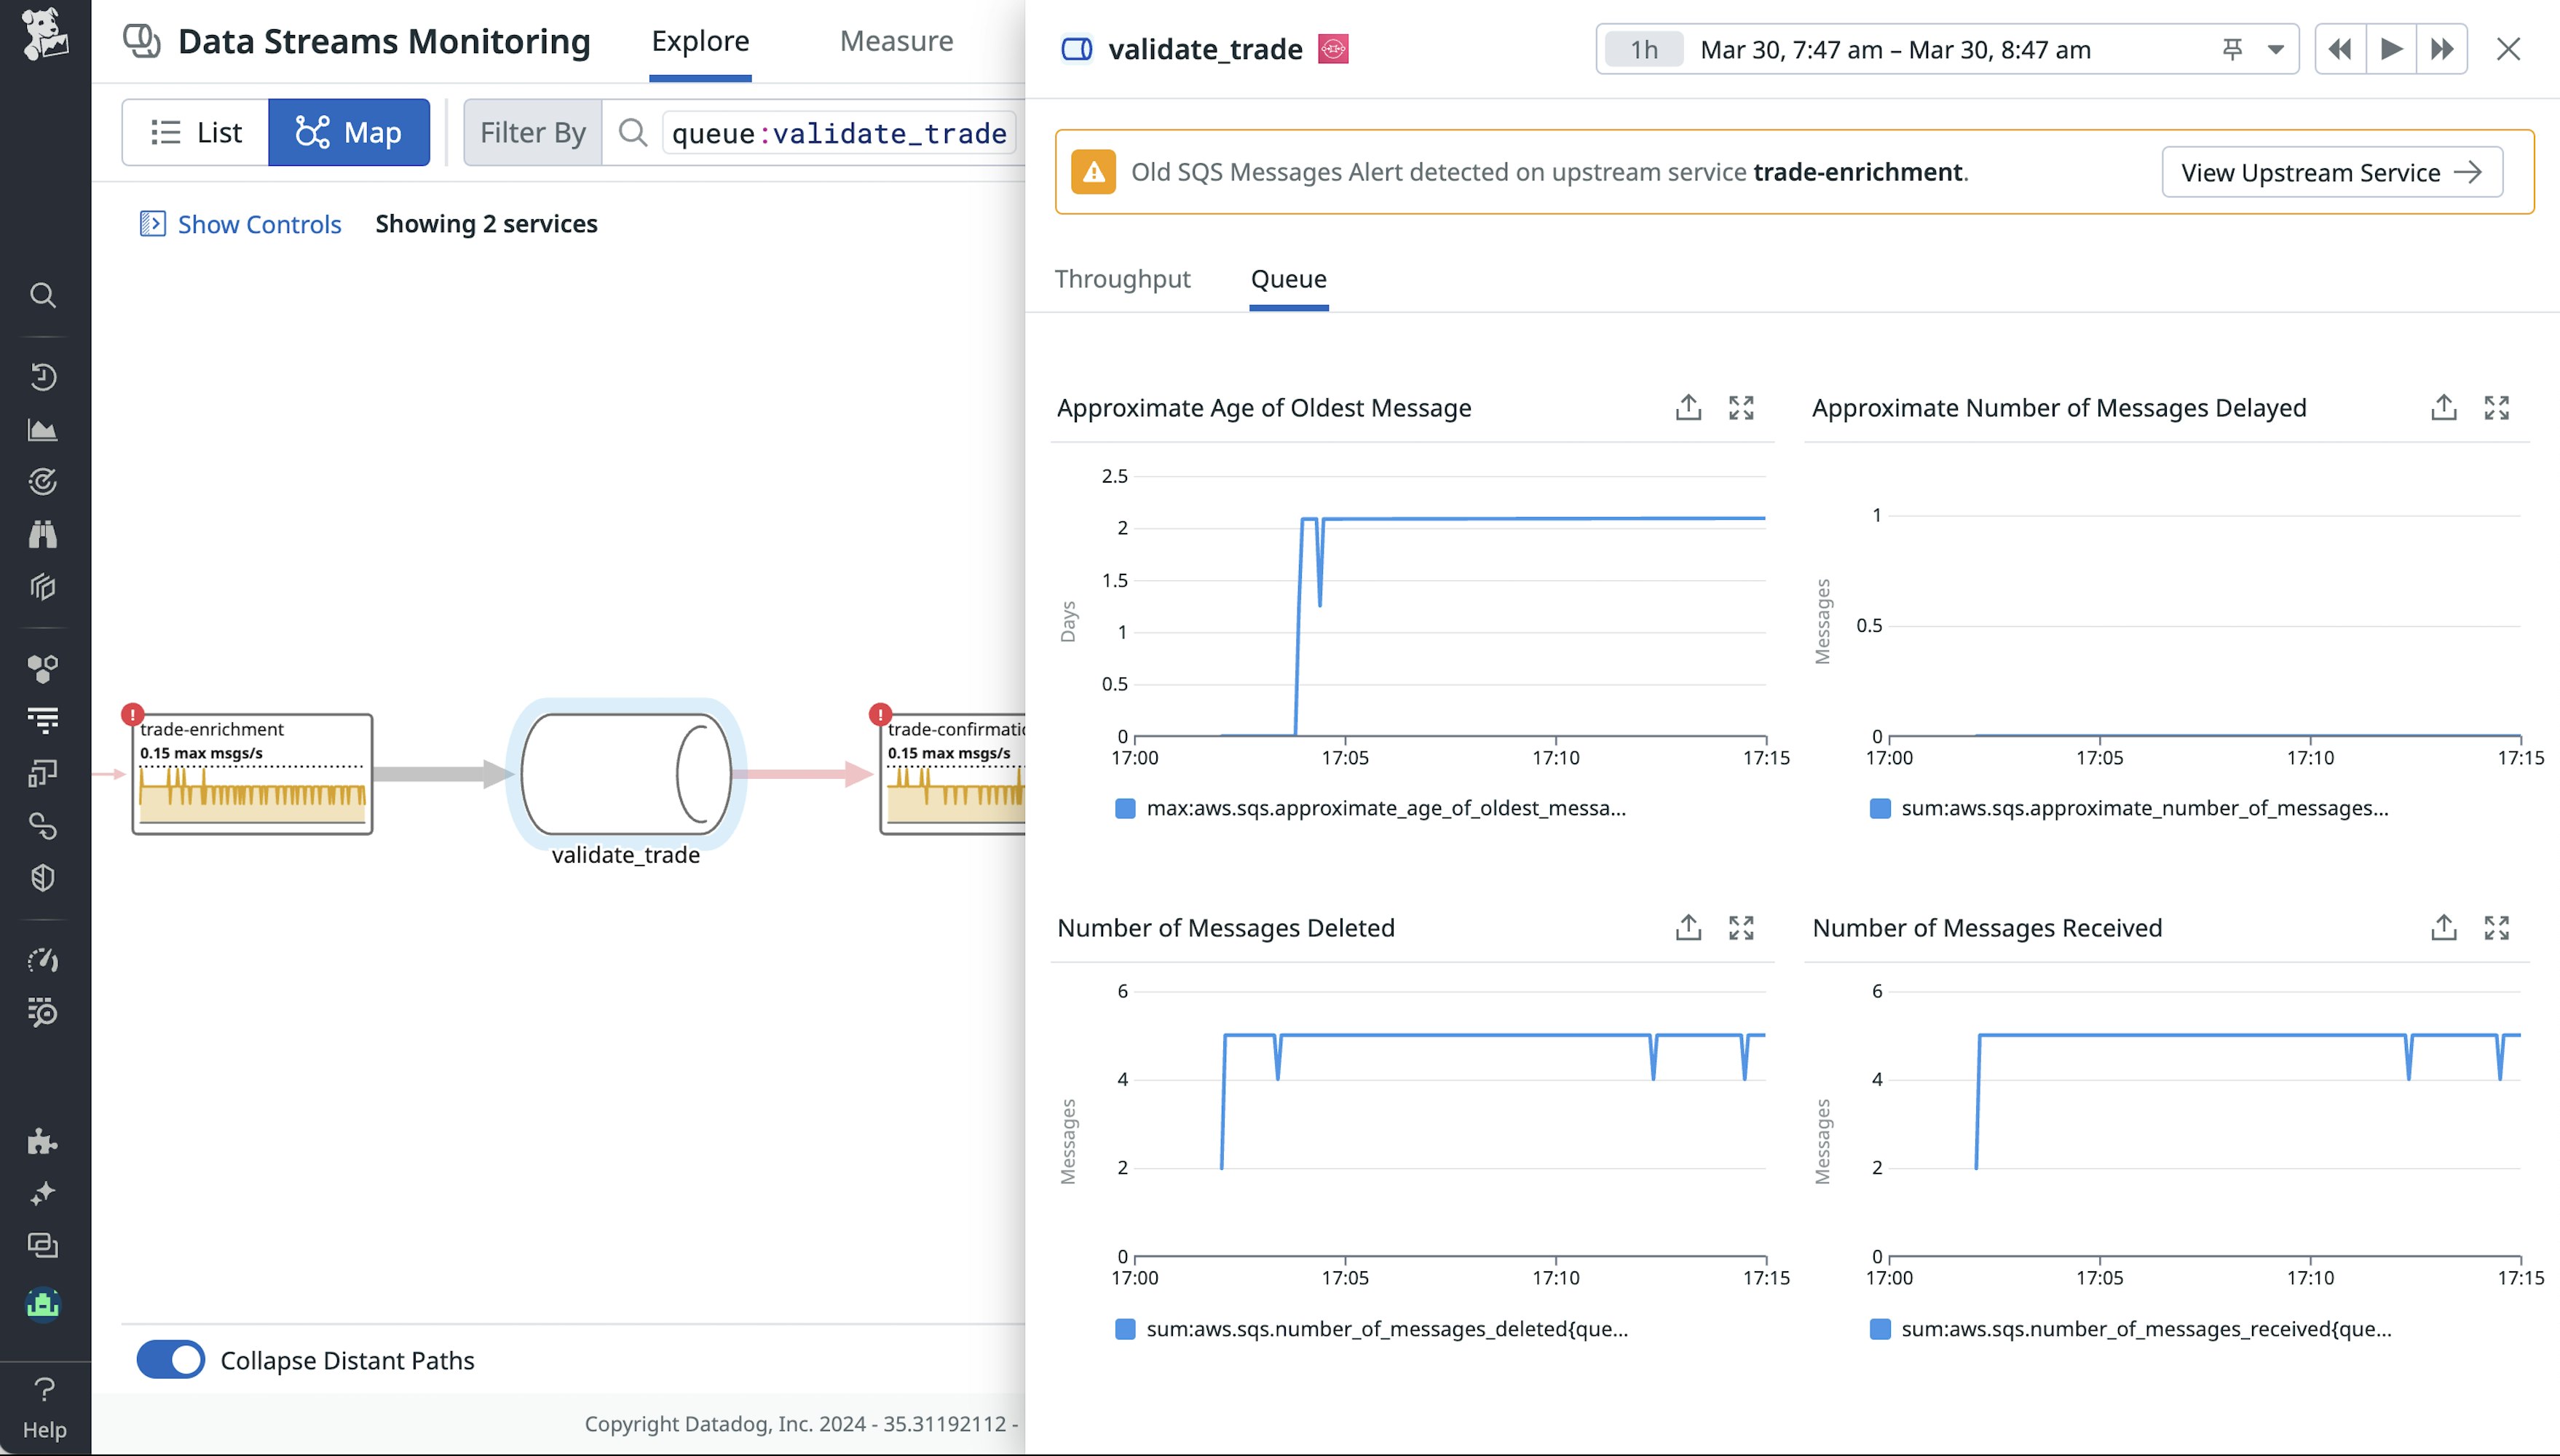Expand Number of Messages Deleted to full screen

(1741, 927)
